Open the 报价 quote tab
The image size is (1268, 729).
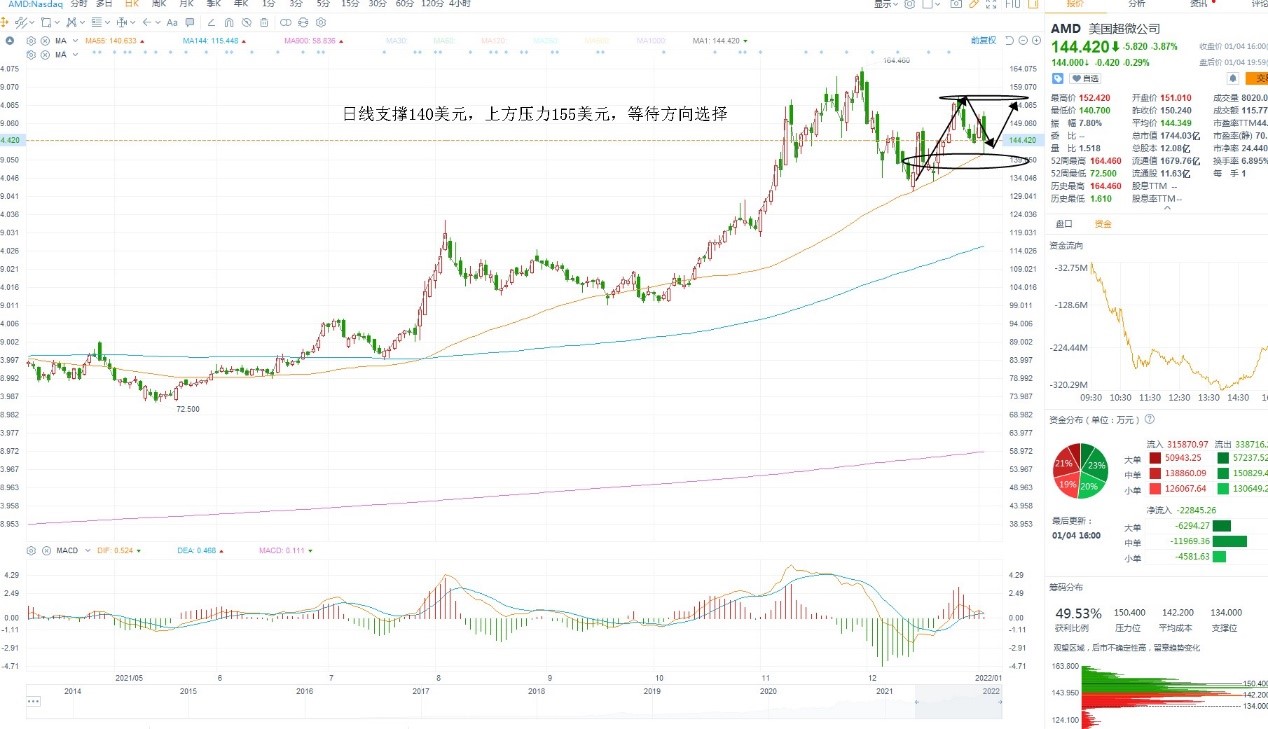pyautogui.click(x=1074, y=3)
